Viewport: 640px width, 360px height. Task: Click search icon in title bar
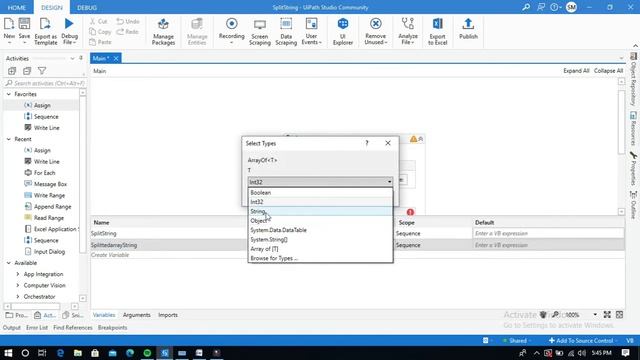pyautogui.click(x=526, y=7)
